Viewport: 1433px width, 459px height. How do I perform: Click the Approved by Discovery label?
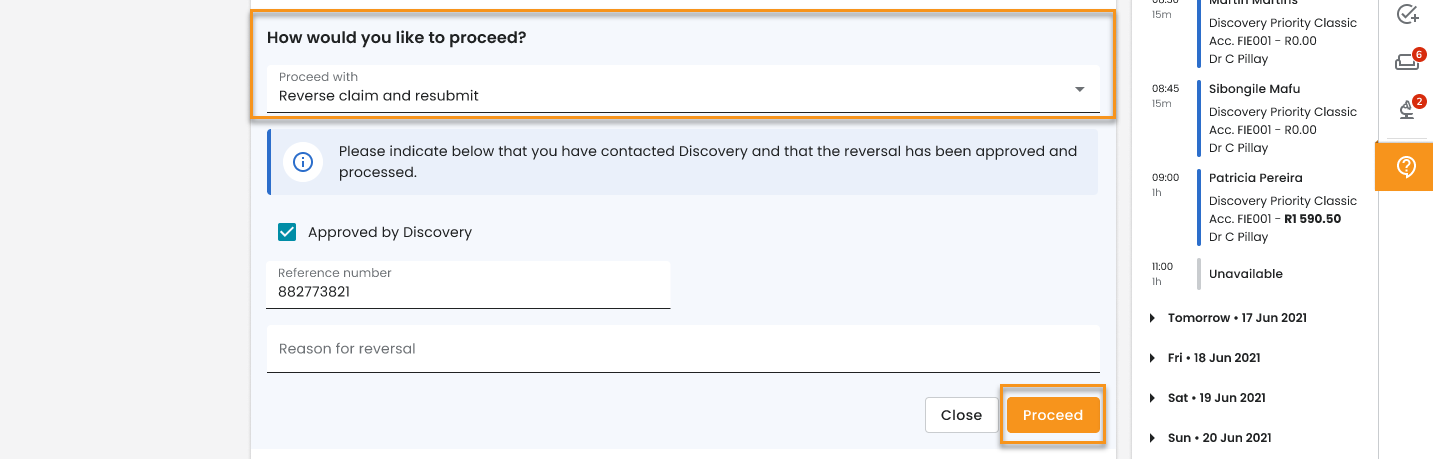pyautogui.click(x=390, y=232)
